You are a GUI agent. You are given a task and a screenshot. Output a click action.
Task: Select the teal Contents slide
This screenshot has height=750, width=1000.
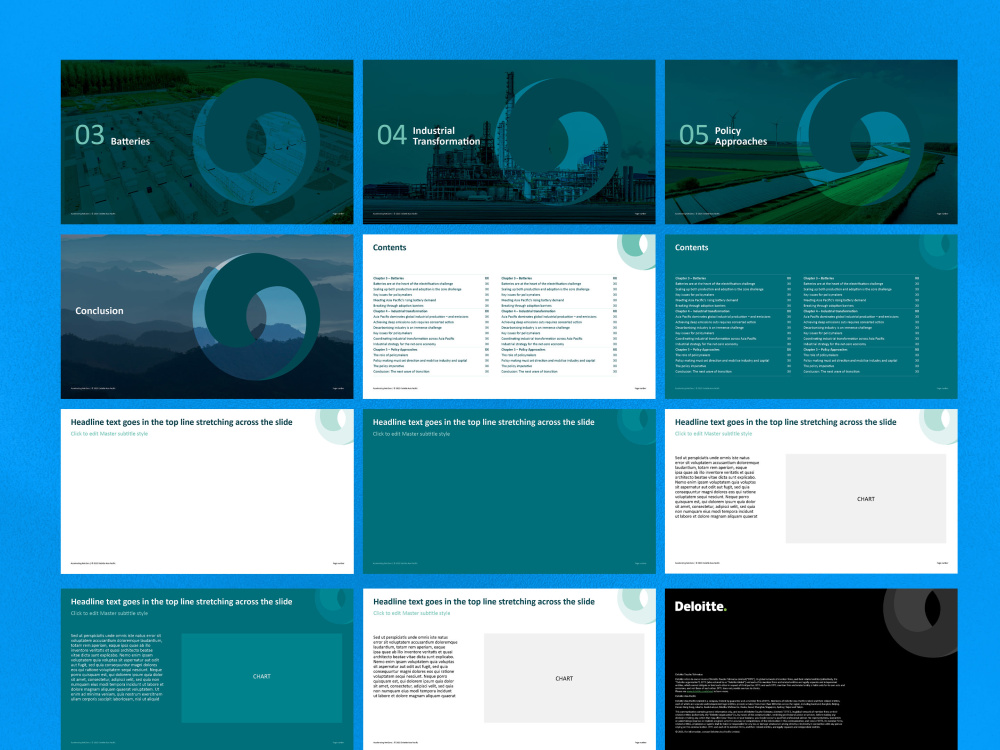pos(811,316)
